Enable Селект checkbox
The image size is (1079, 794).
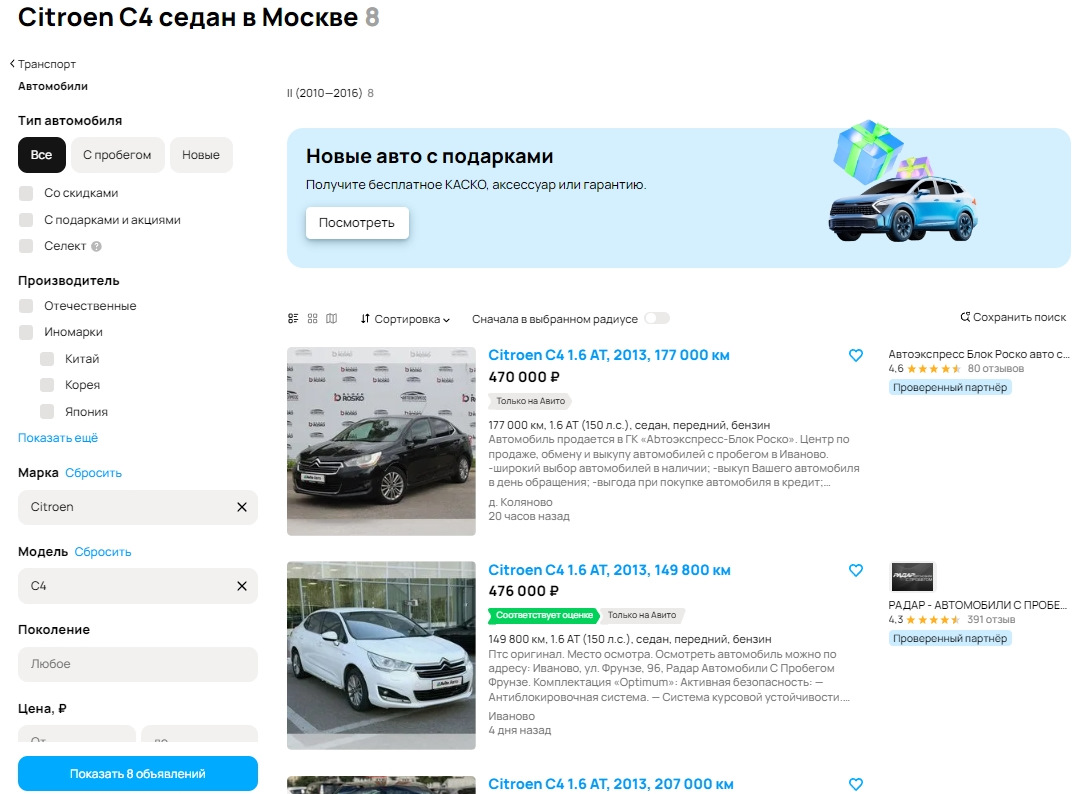point(26,246)
